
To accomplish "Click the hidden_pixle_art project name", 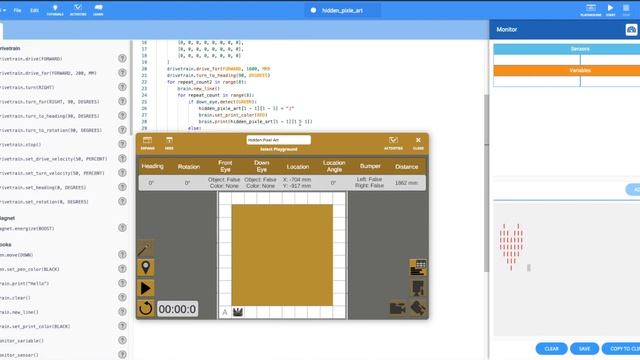I will pyautogui.click(x=342, y=10).
